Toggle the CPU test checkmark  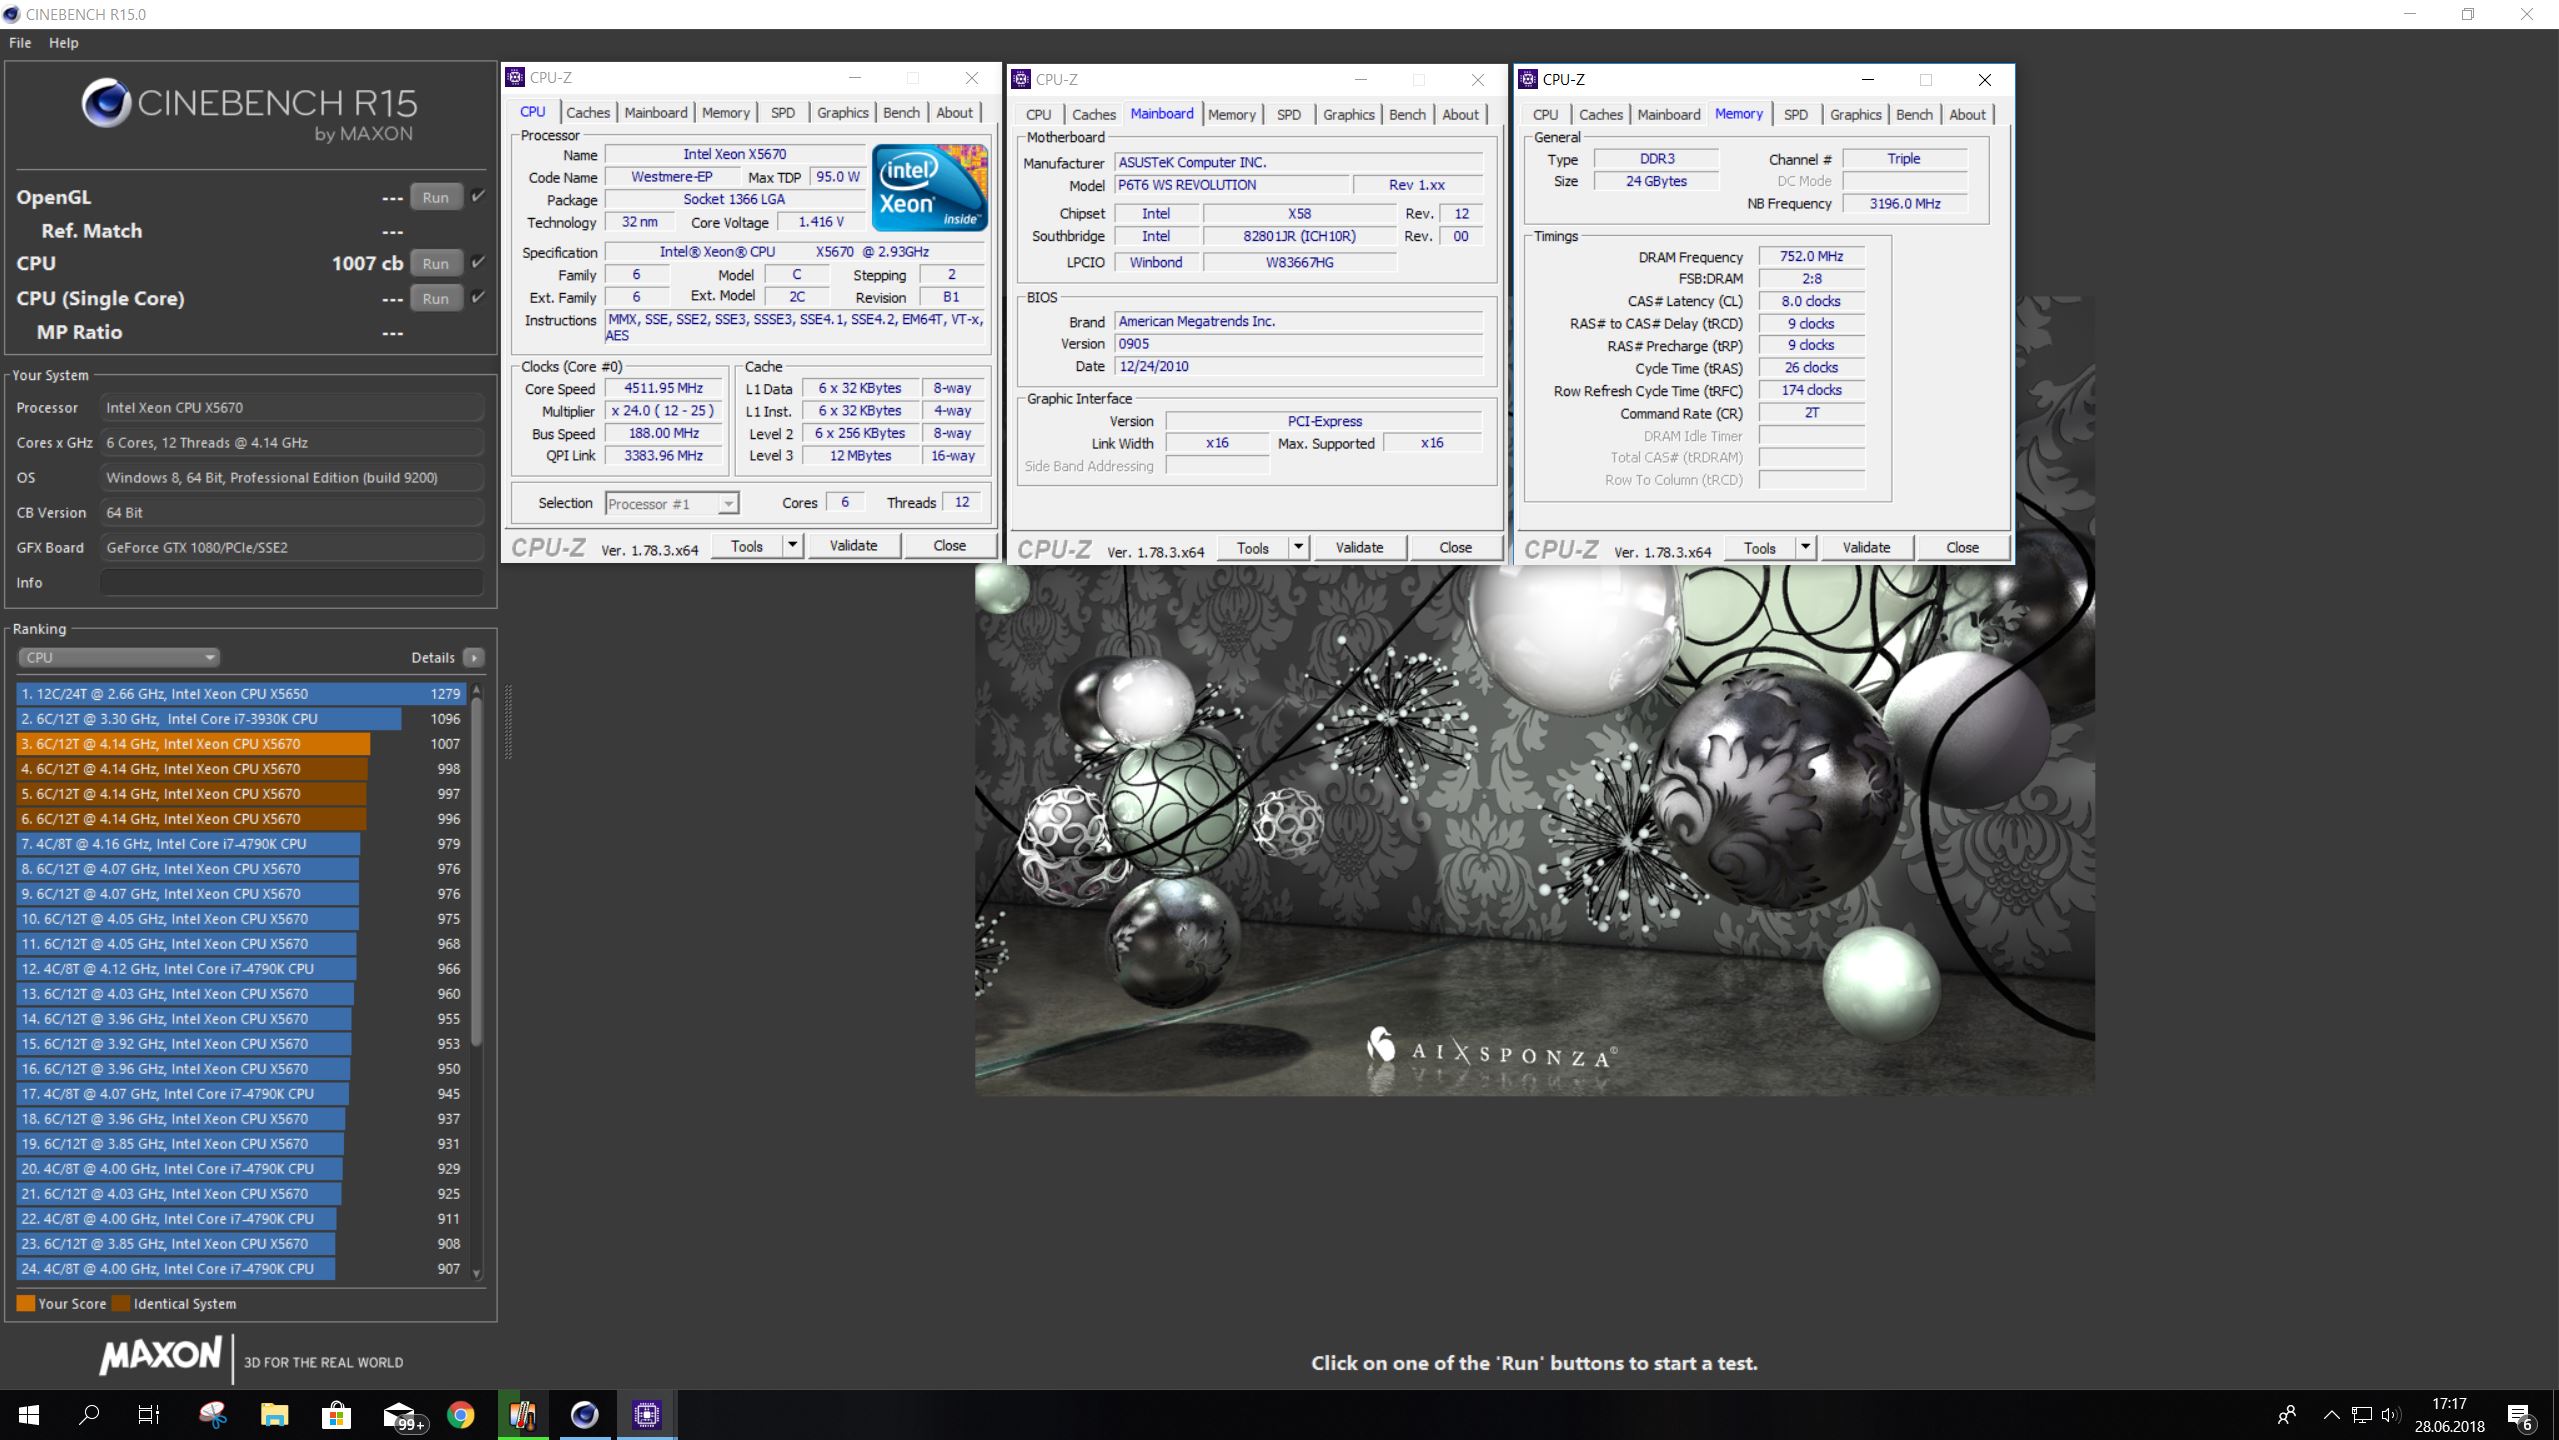(x=478, y=262)
